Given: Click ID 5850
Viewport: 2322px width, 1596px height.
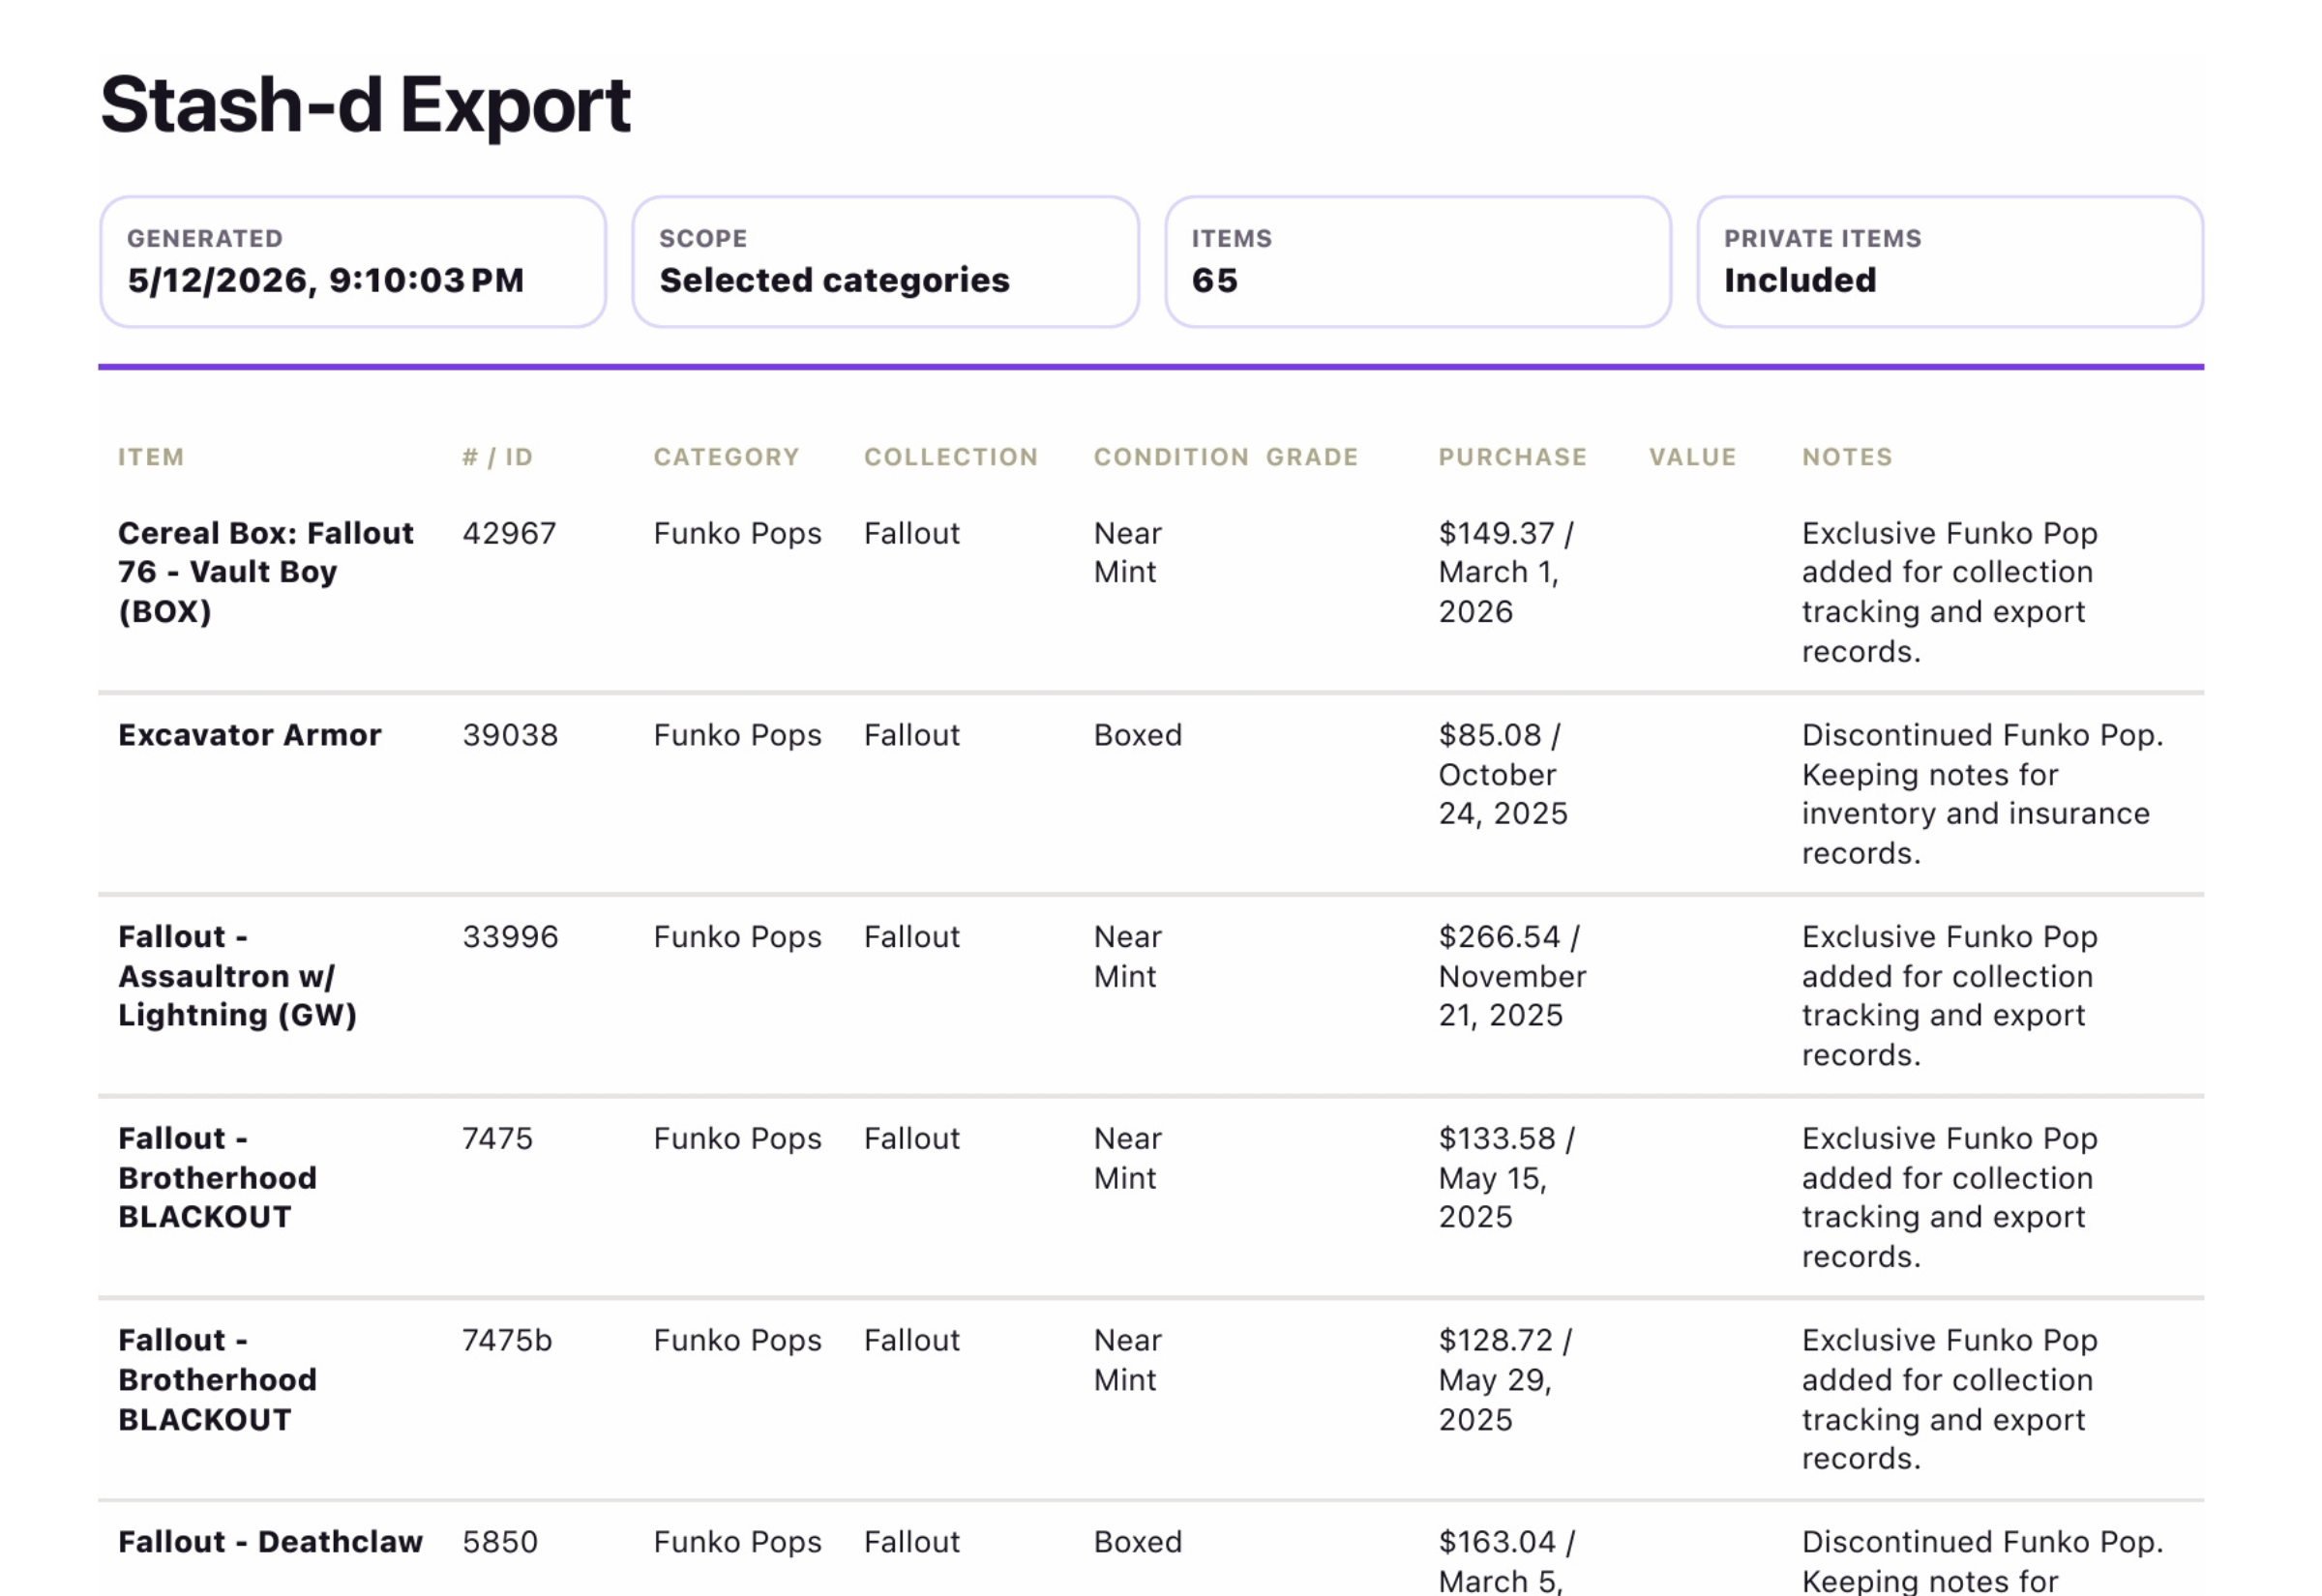Looking at the screenshot, I should (500, 1542).
